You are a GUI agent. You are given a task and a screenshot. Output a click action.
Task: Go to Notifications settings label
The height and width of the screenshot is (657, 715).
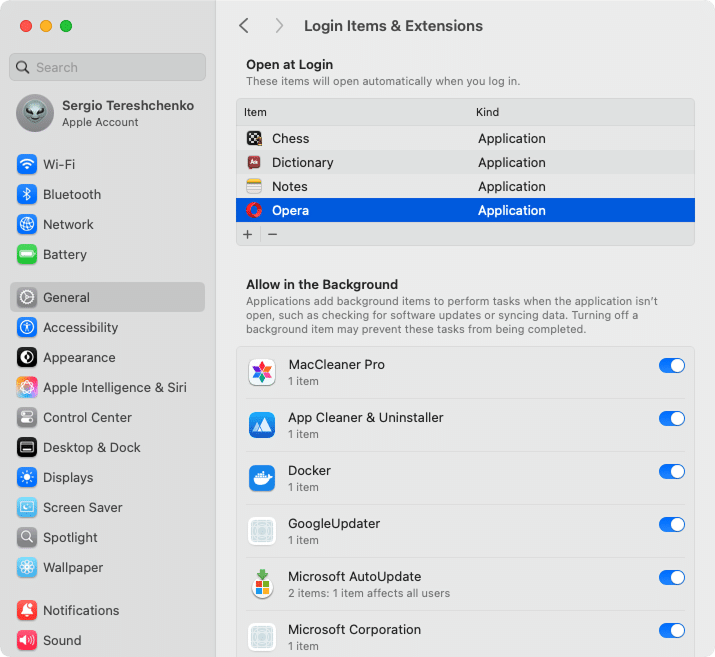click(81, 610)
